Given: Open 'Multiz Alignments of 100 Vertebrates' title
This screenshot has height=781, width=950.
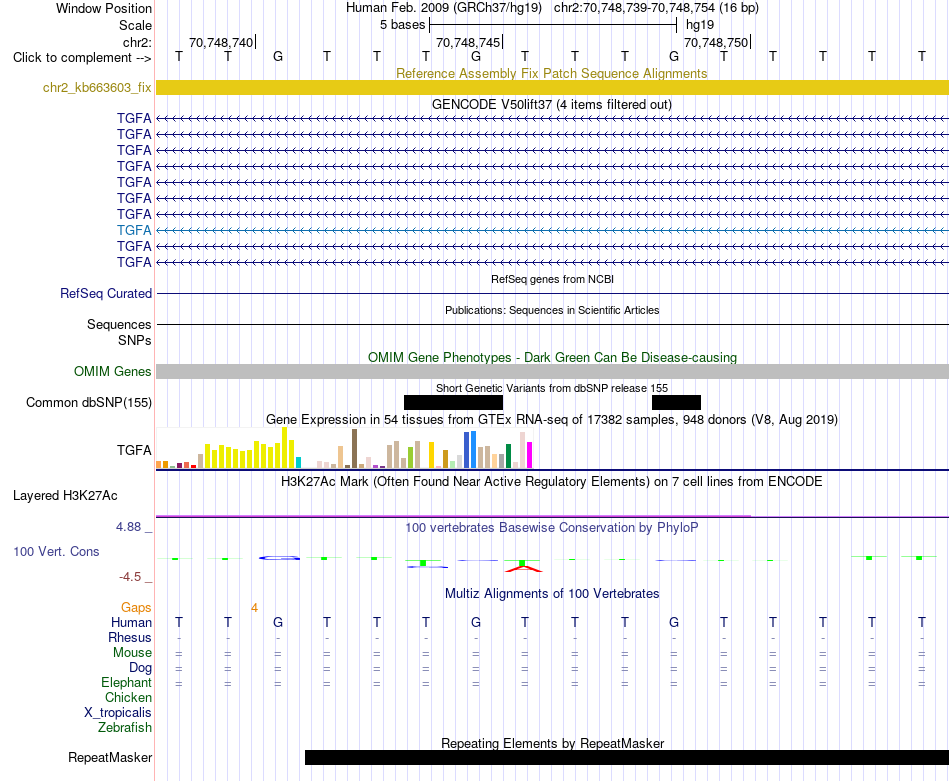Looking at the screenshot, I should tap(551, 594).
